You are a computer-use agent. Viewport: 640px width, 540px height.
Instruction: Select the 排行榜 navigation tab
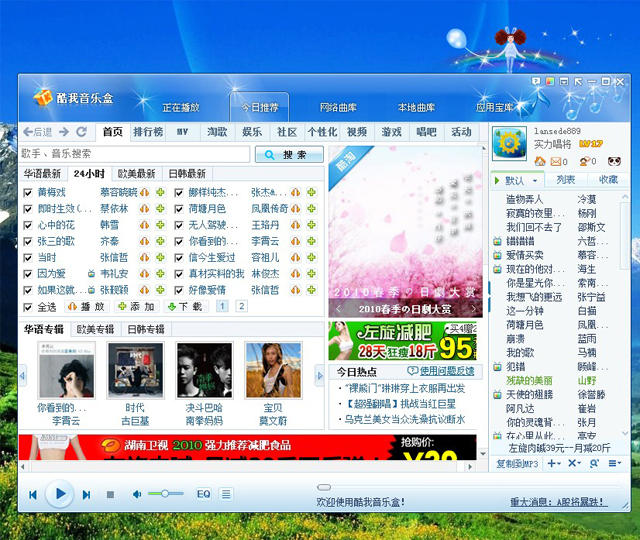click(148, 132)
